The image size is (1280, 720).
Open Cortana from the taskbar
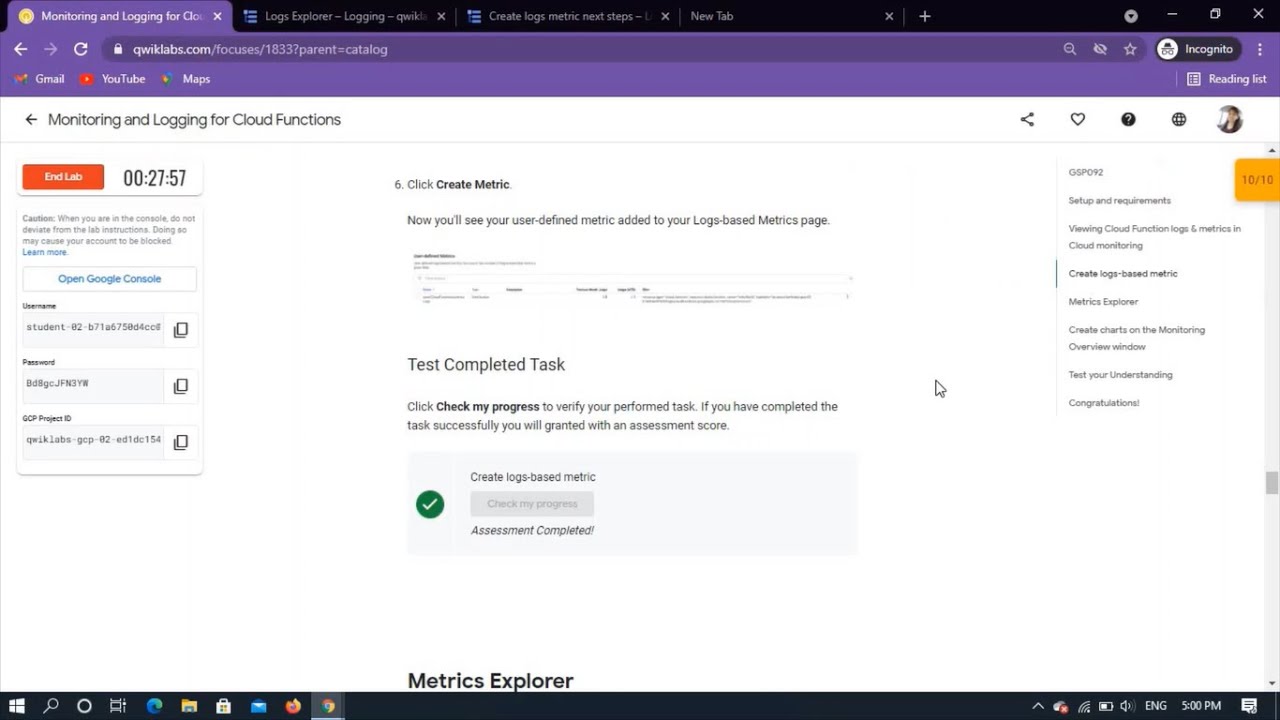click(x=84, y=706)
